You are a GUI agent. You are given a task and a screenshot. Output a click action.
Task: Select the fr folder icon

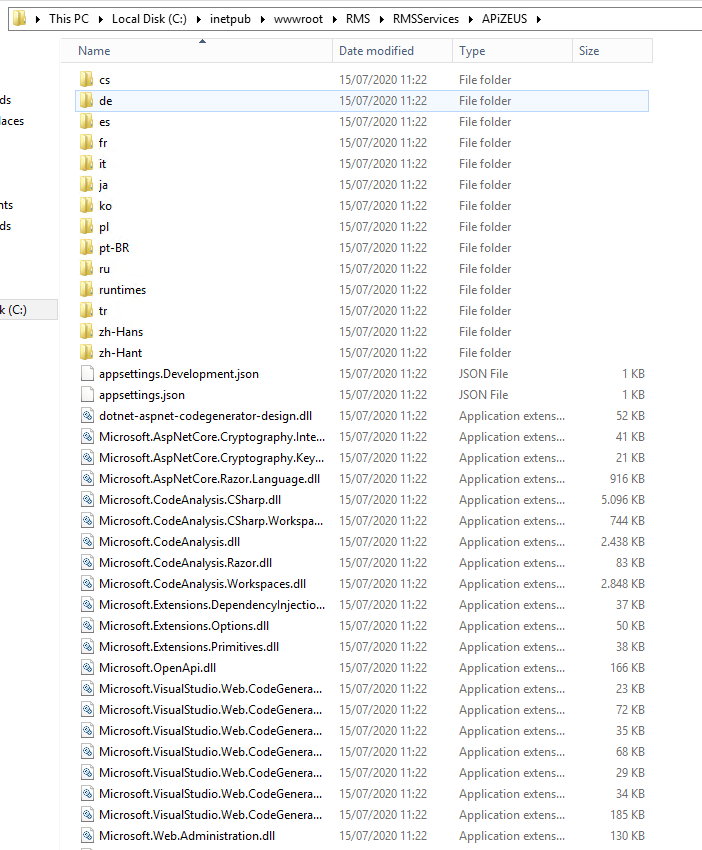pyautogui.click(x=86, y=143)
